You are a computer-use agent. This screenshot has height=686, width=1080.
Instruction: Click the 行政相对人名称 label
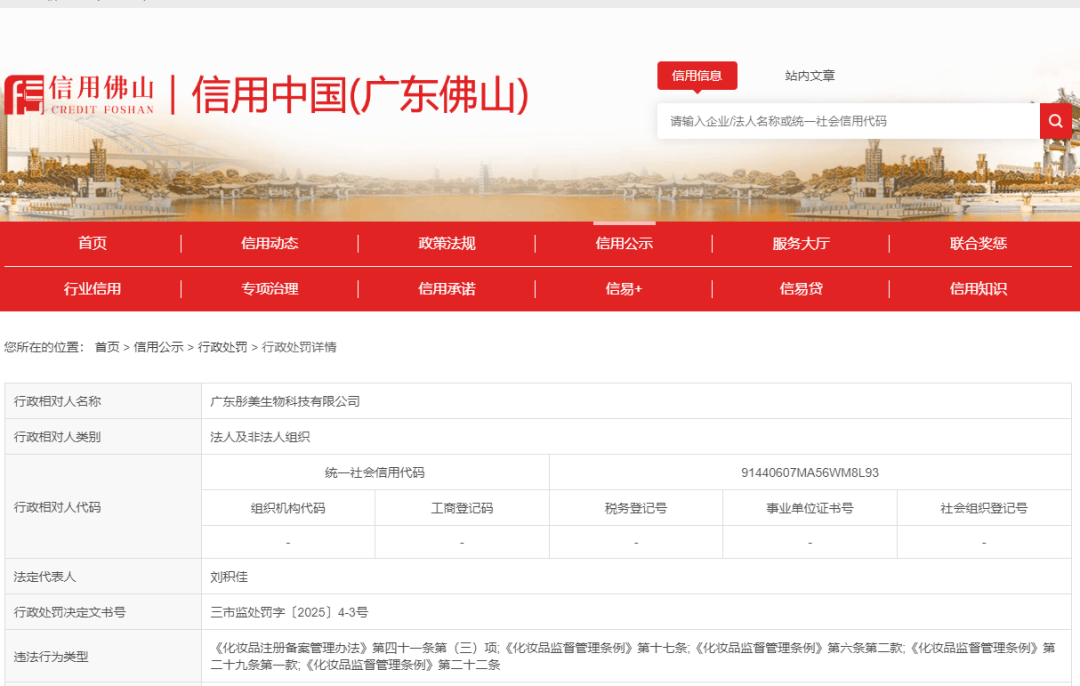click(x=57, y=402)
